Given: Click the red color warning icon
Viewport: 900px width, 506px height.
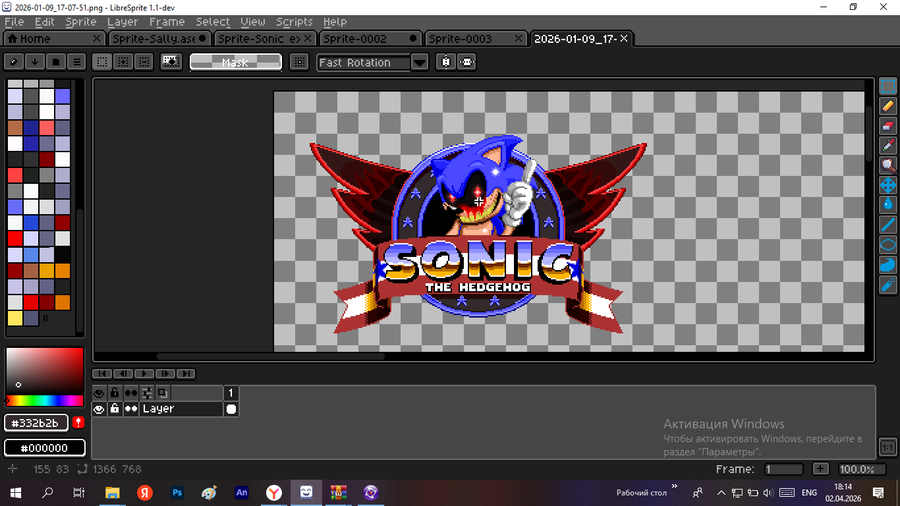Looking at the screenshot, I should click(x=79, y=423).
